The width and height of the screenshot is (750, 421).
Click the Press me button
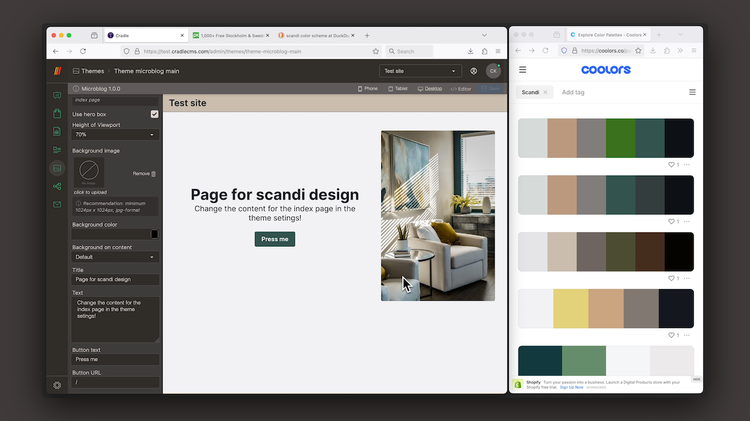[x=275, y=239]
